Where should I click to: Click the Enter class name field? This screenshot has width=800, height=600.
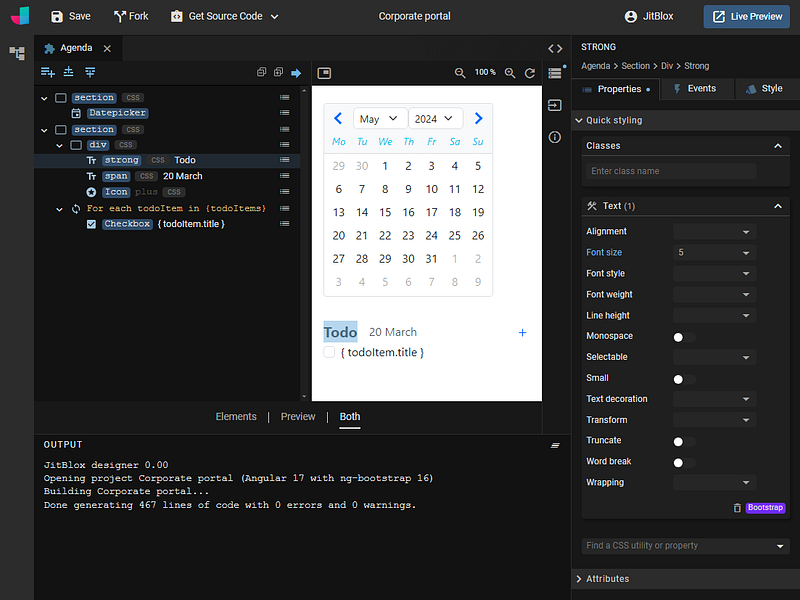tap(670, 171)
